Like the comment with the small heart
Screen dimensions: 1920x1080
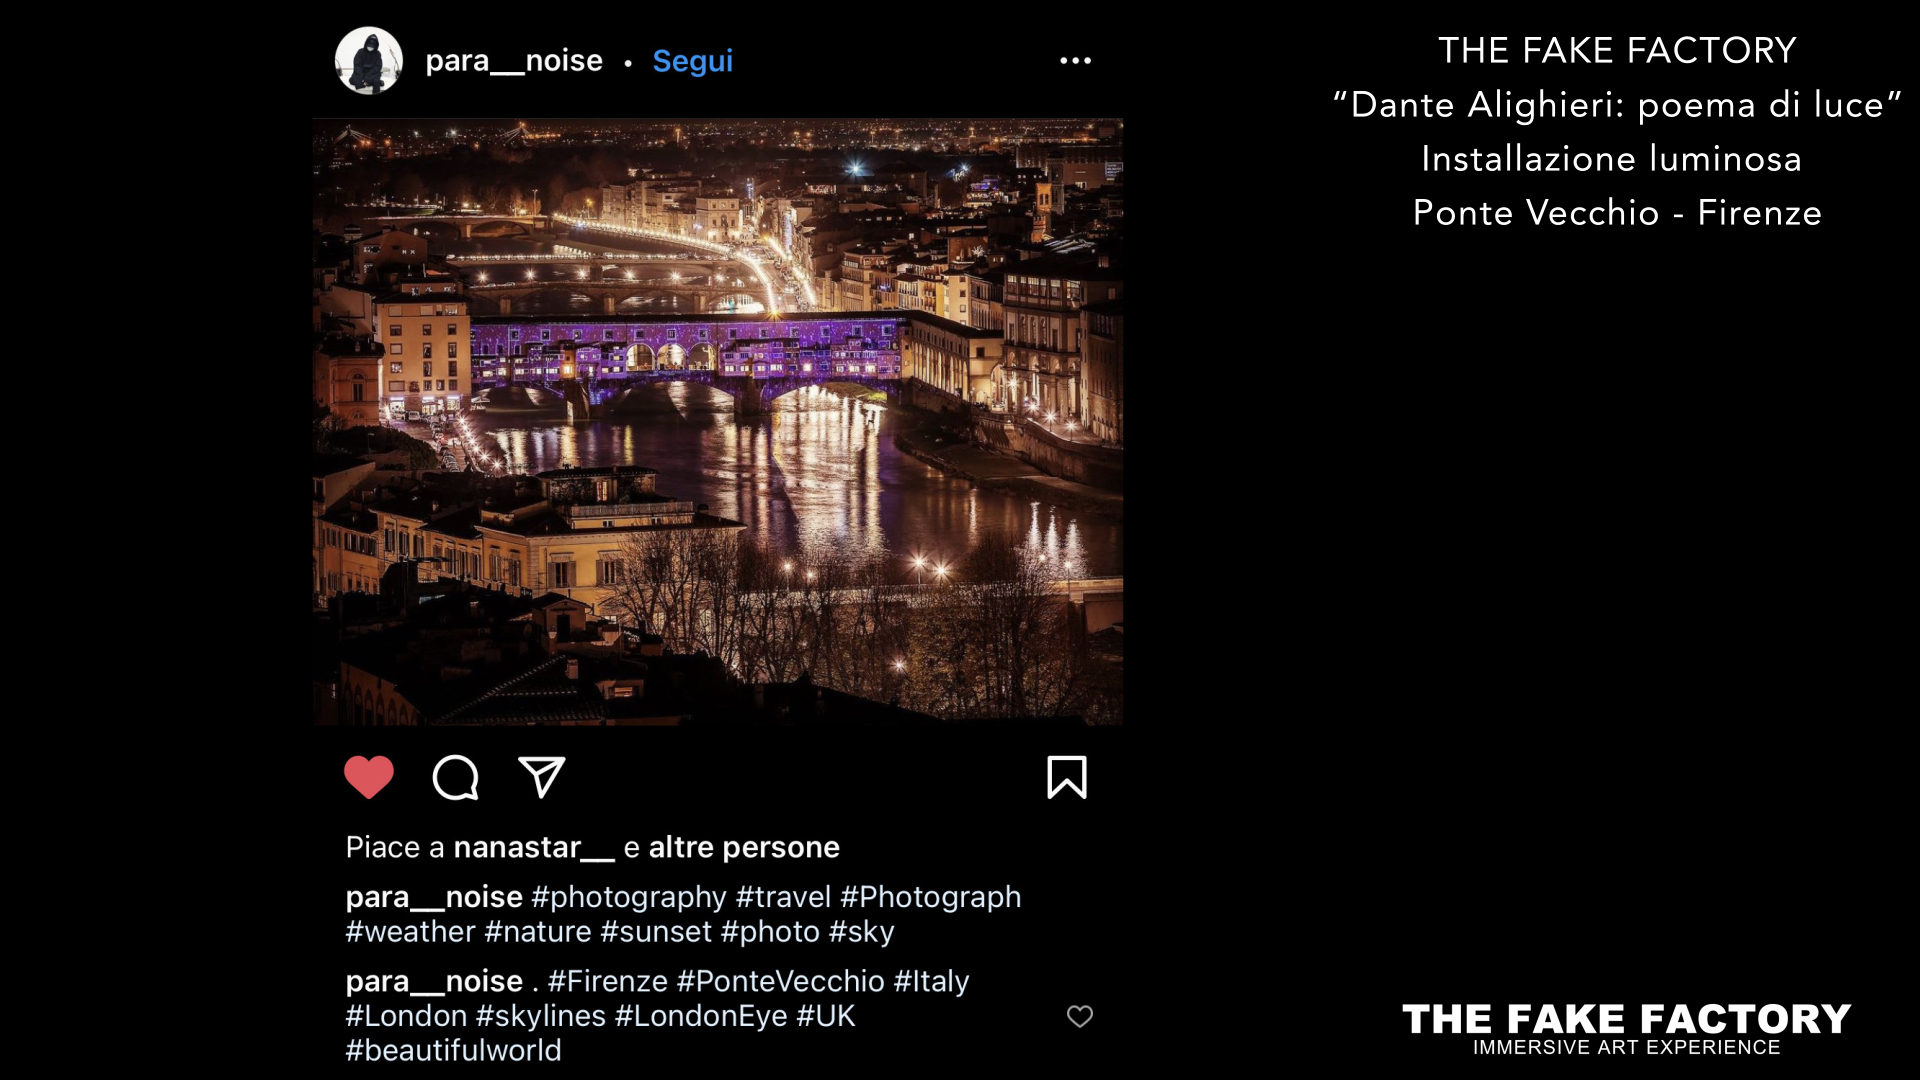[1080, 1016]
